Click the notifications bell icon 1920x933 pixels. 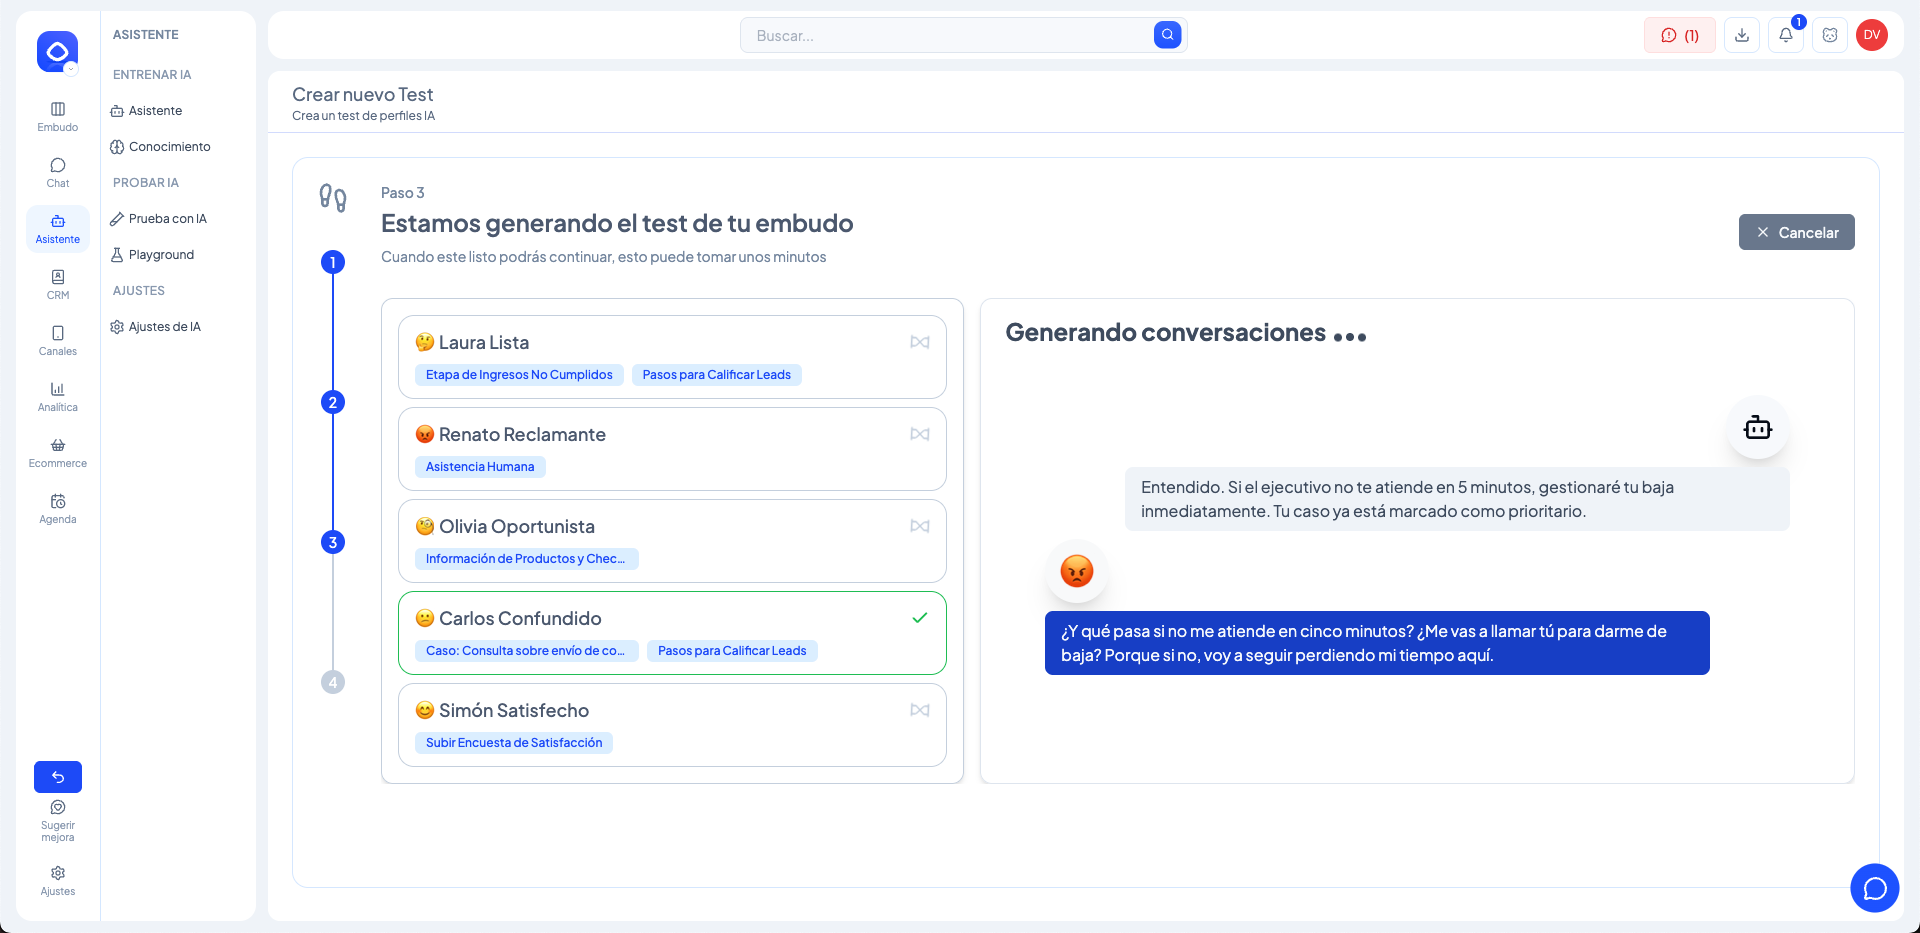(x=1785, y=35)
